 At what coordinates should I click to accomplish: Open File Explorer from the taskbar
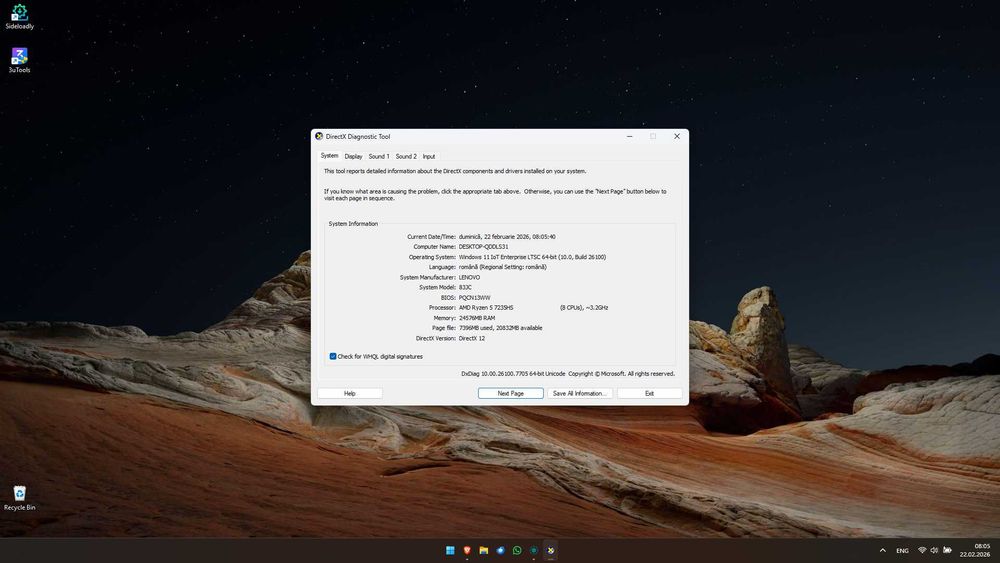483,550
